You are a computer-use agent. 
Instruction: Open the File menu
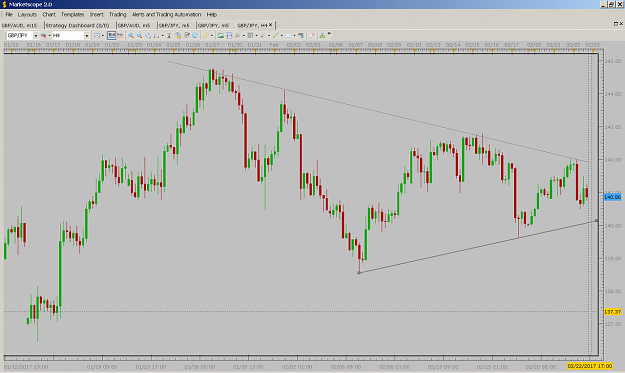coord(9,14)
